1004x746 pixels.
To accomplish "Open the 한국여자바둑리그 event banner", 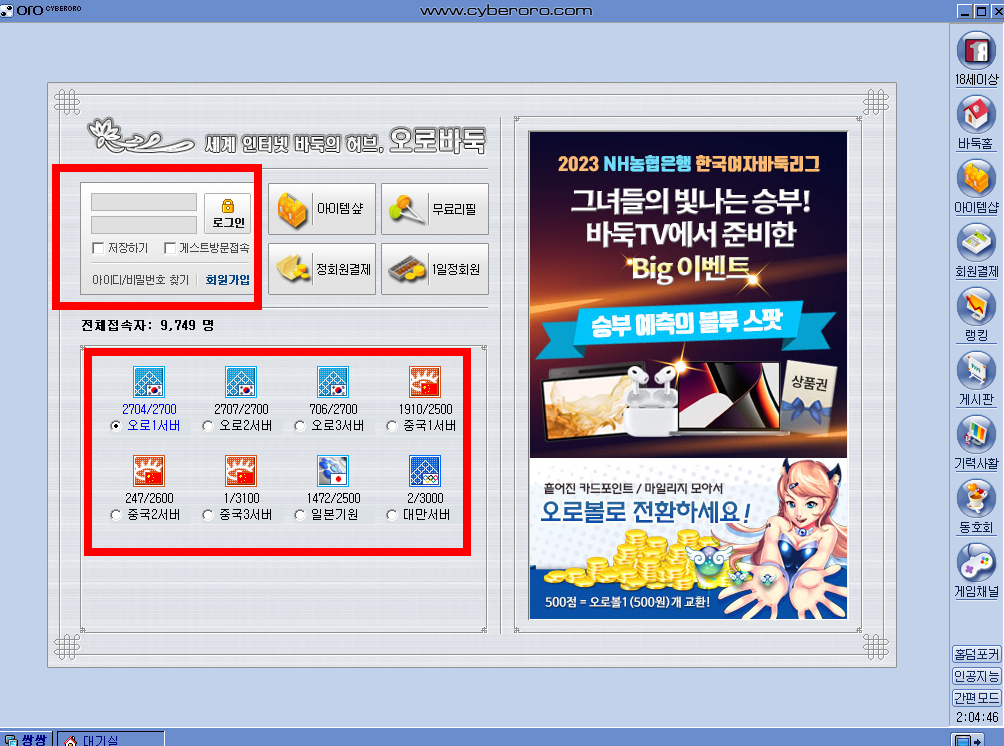I will click(x=688, y=295).
